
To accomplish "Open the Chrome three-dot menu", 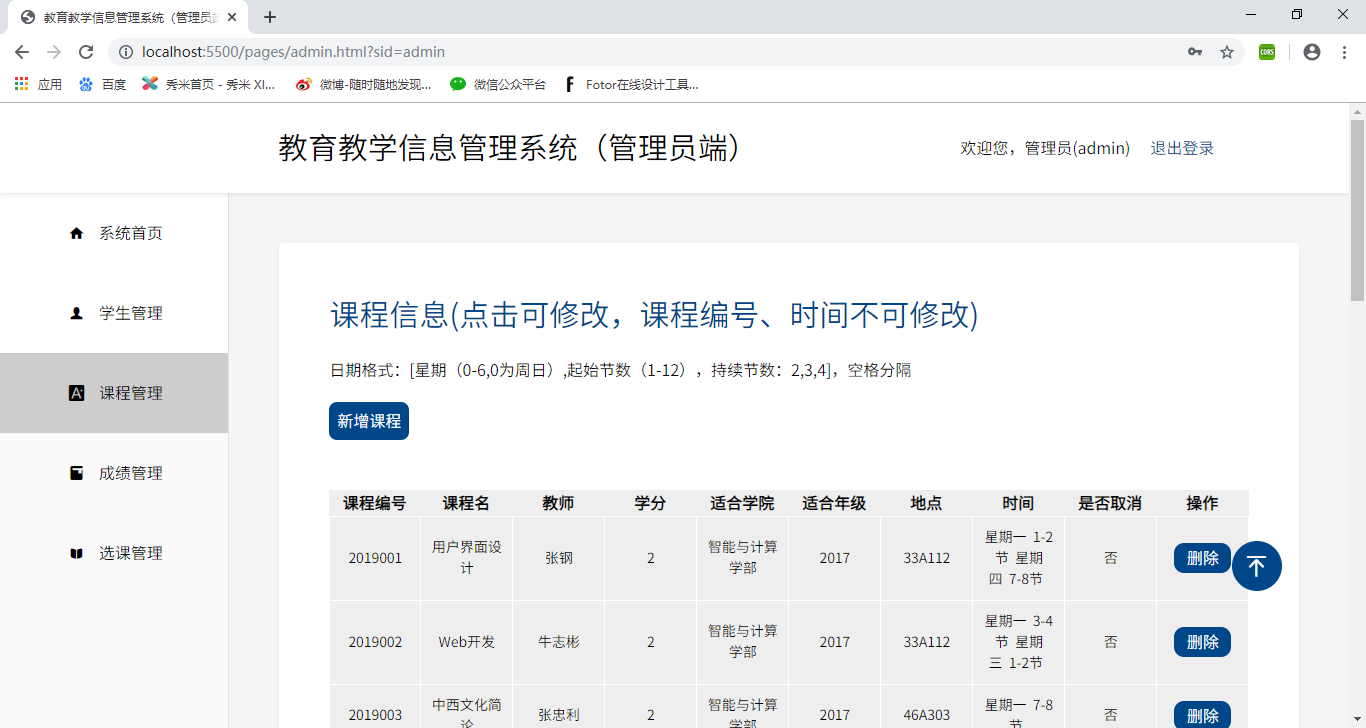I will [1344, 52].
